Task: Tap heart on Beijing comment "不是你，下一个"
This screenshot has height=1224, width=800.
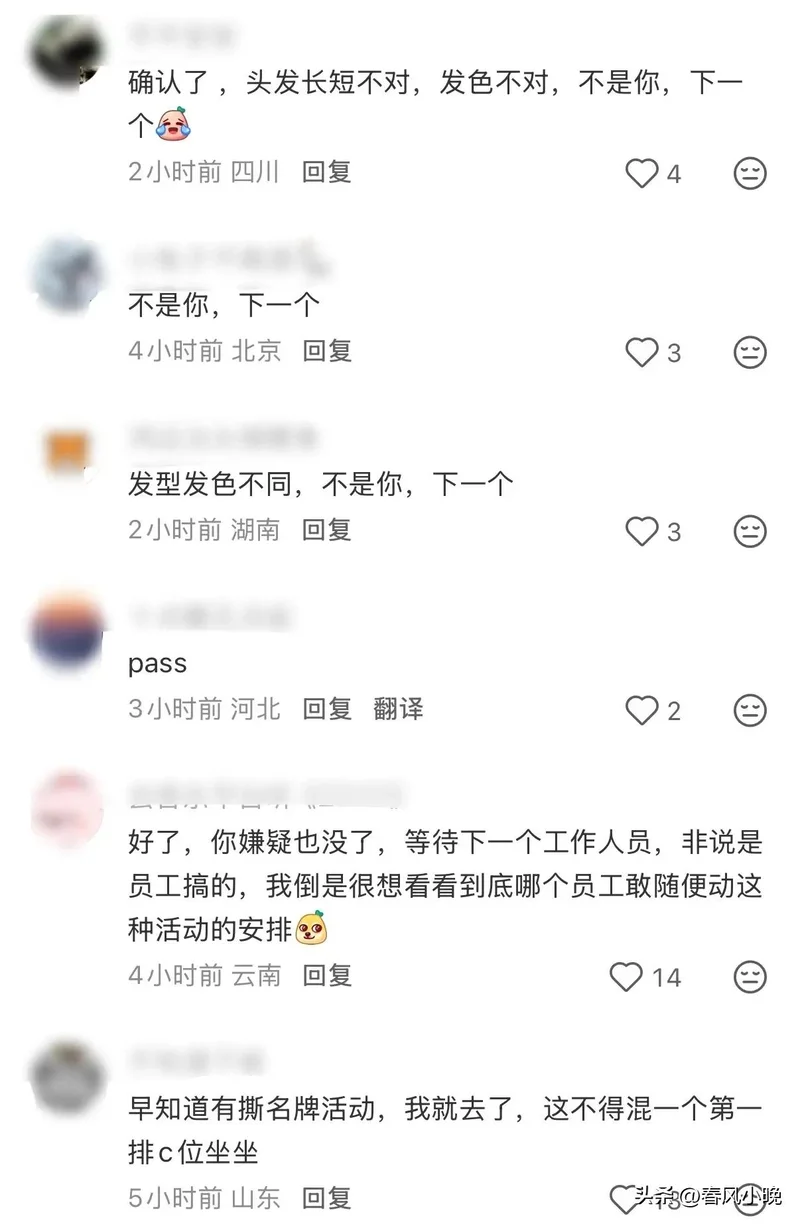Action: tap(641, 352)
